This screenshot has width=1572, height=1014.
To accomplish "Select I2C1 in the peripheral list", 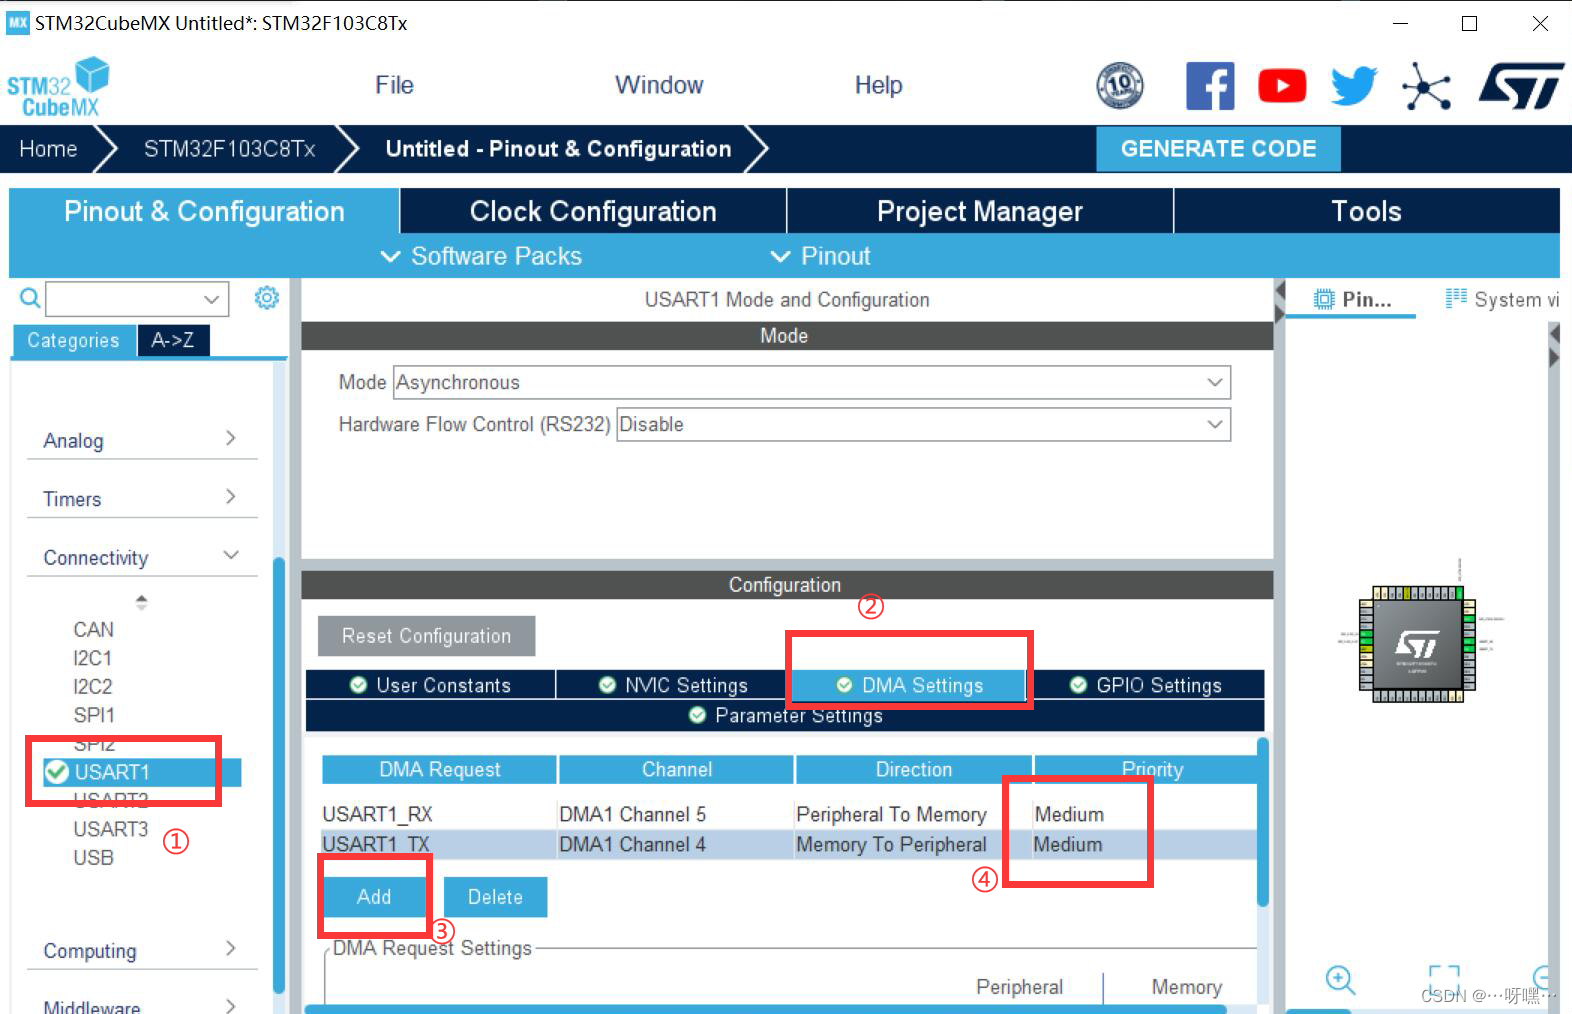I will 92,658.
